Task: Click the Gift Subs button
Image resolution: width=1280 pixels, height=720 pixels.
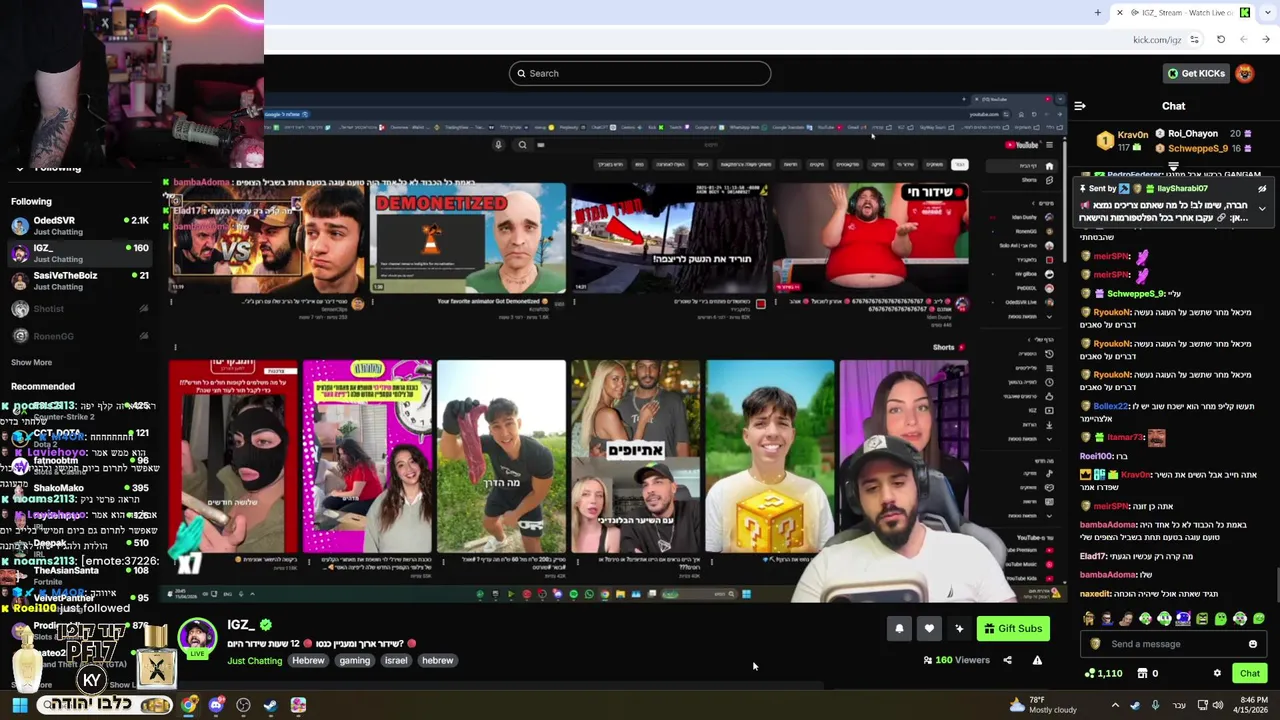Action: (1013, 629)
